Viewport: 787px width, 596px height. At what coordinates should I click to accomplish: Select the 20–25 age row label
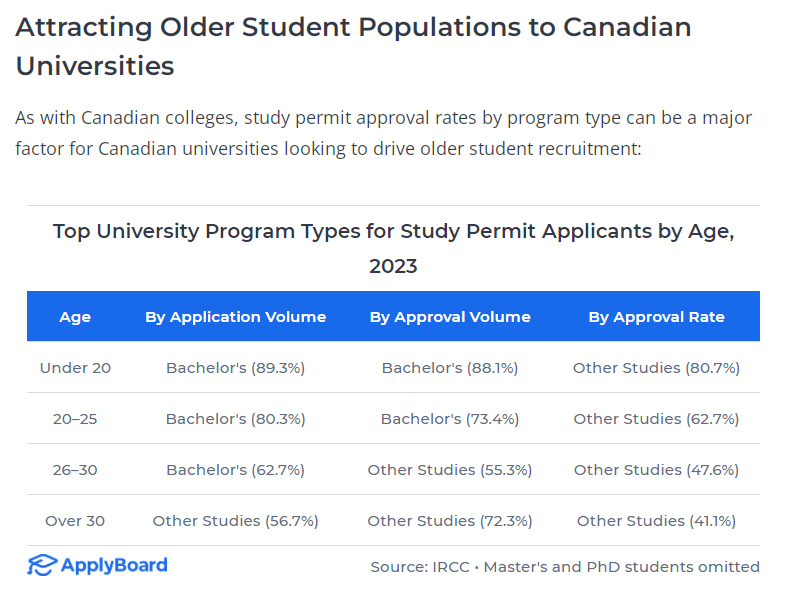point(75,419)
